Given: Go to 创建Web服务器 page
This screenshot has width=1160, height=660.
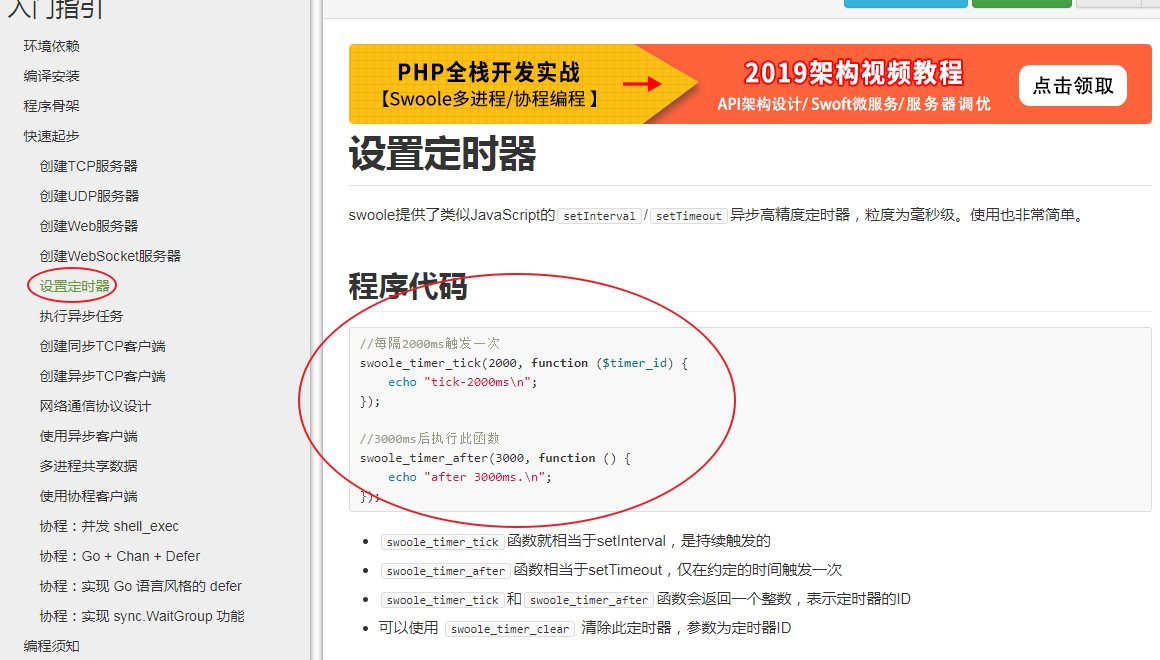Looking at the screenshot, I should (x=88, y=226).
